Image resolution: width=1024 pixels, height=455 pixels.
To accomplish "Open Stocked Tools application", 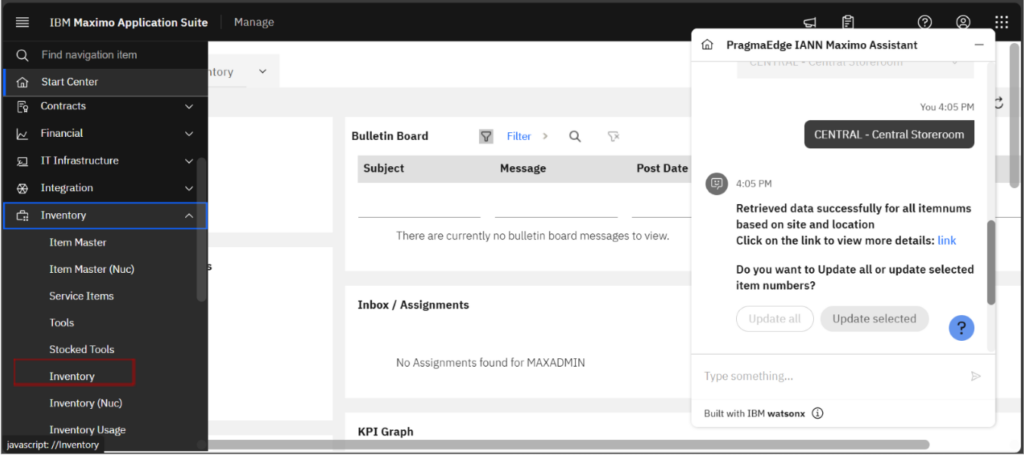I will coord(82,349).
